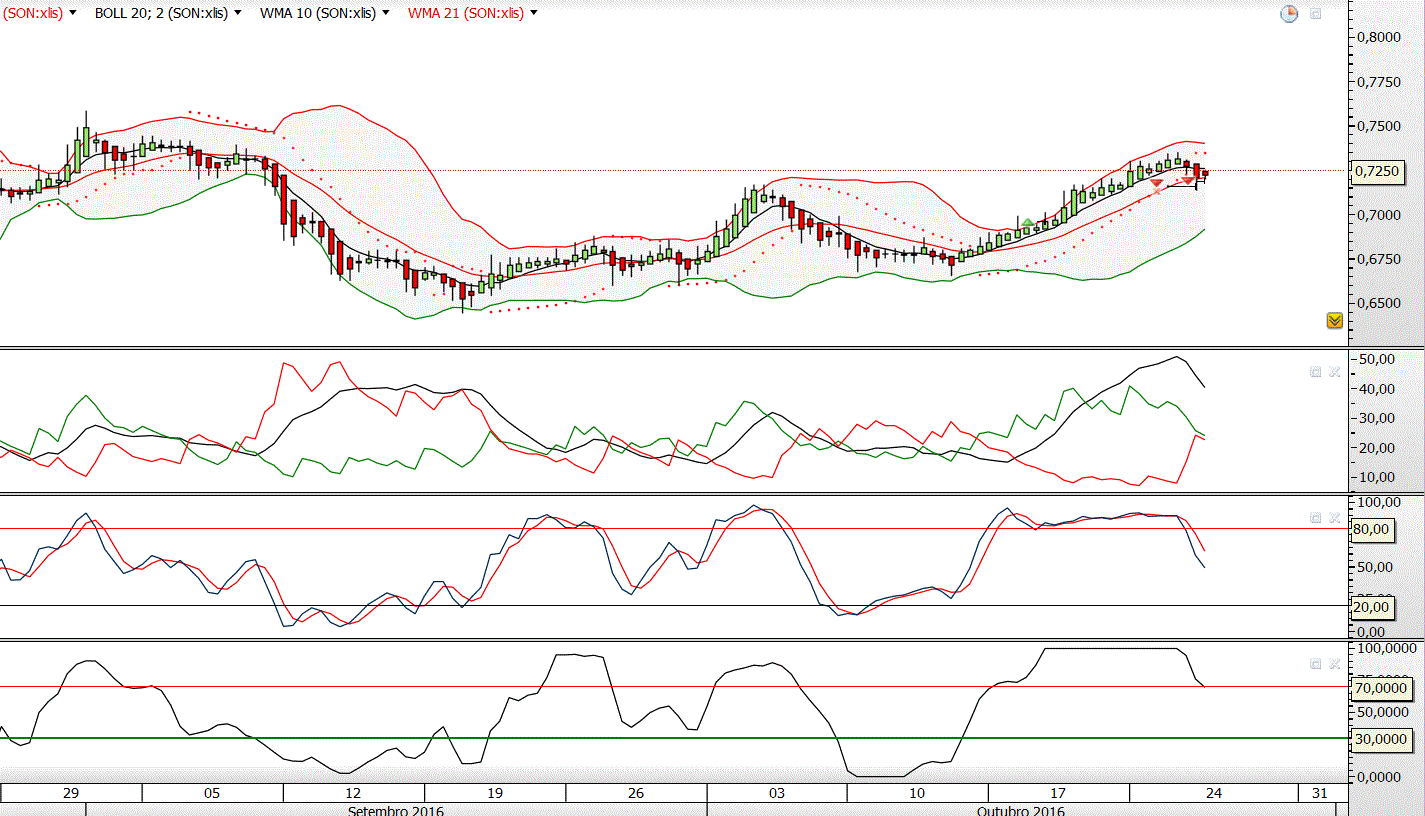The height and width of the screenshot is (816, 1425).
Task: Open dropdown arrow next to red (SON:xlis) label
Action: (73, 13)
